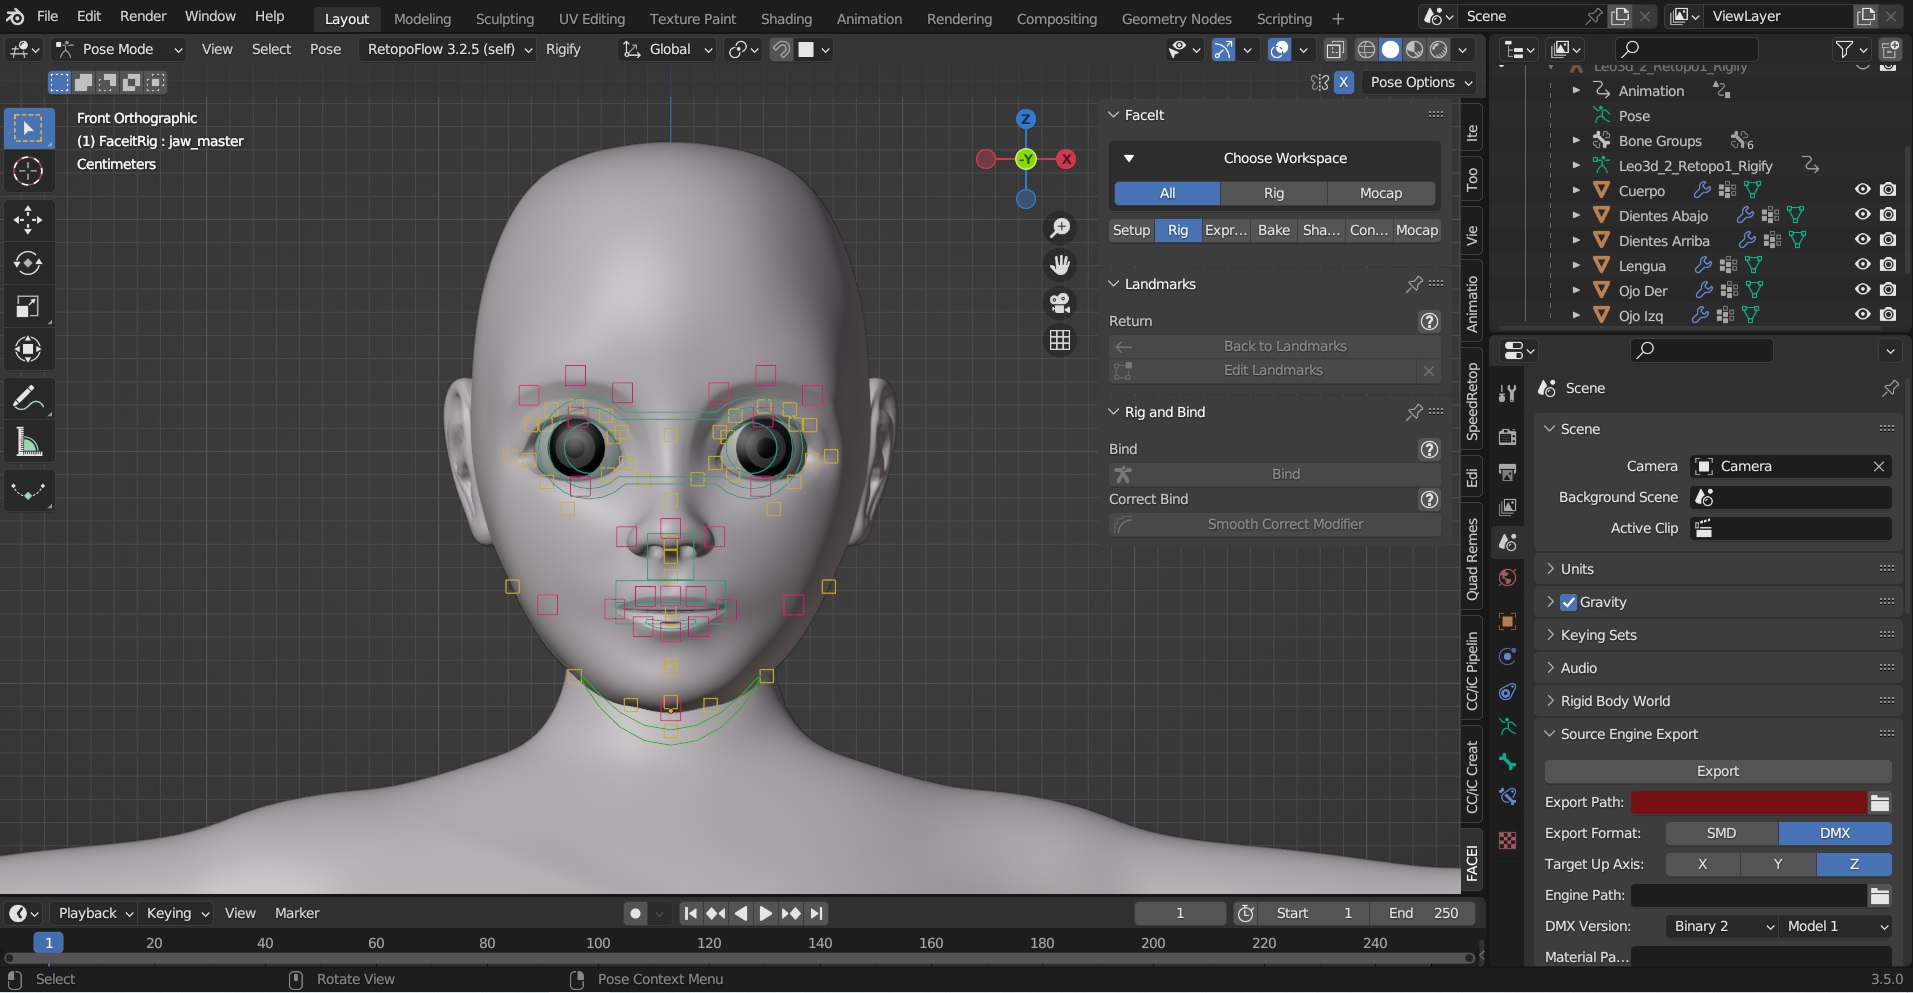Hide the Cuerpo object in the outliner
Image resolution: width=1913 pixels, height=993 pixels.
coord(1862,190)
